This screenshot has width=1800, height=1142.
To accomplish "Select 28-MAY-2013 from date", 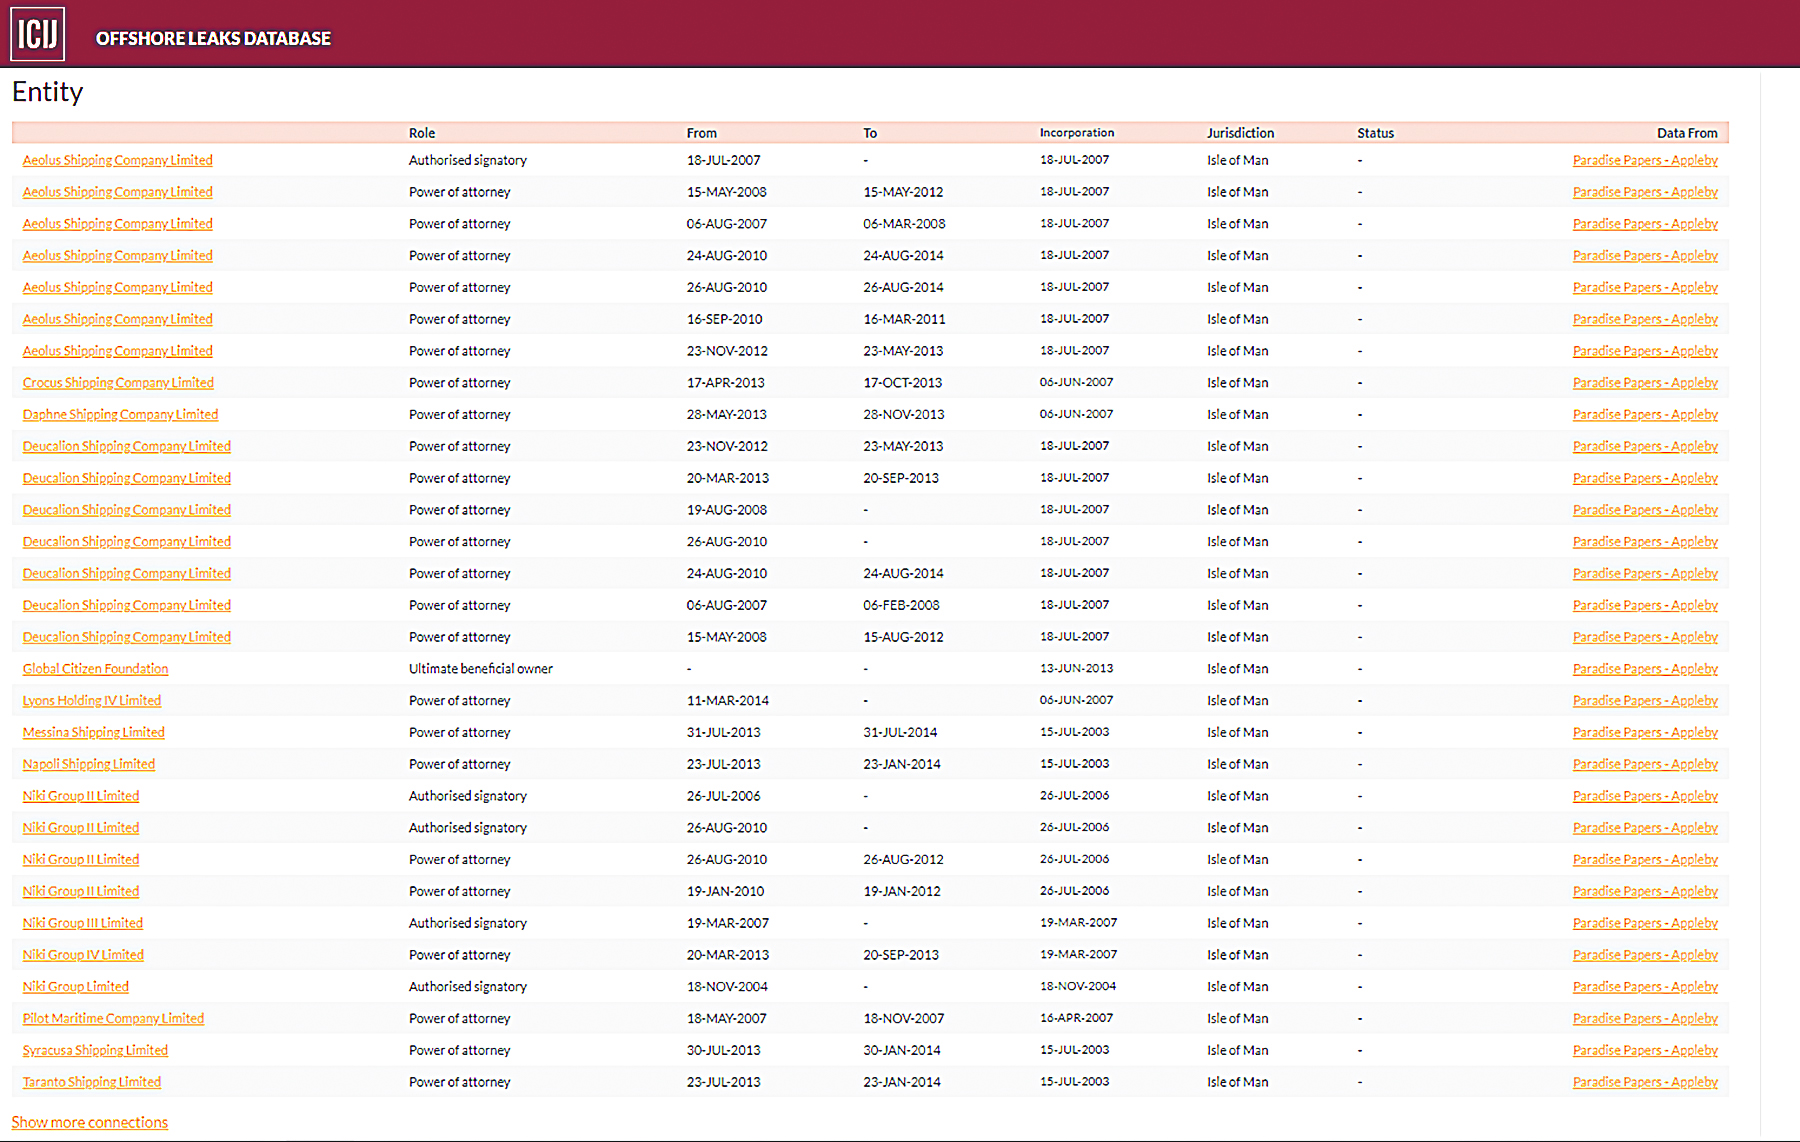I will [727, 415].
